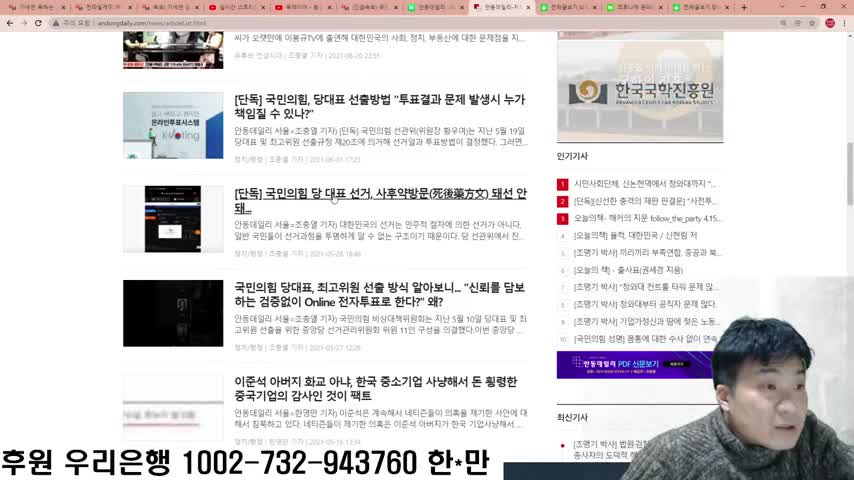Open popular article 출사표(권세경 지음)
854x480 pixels.
(628, 270)
